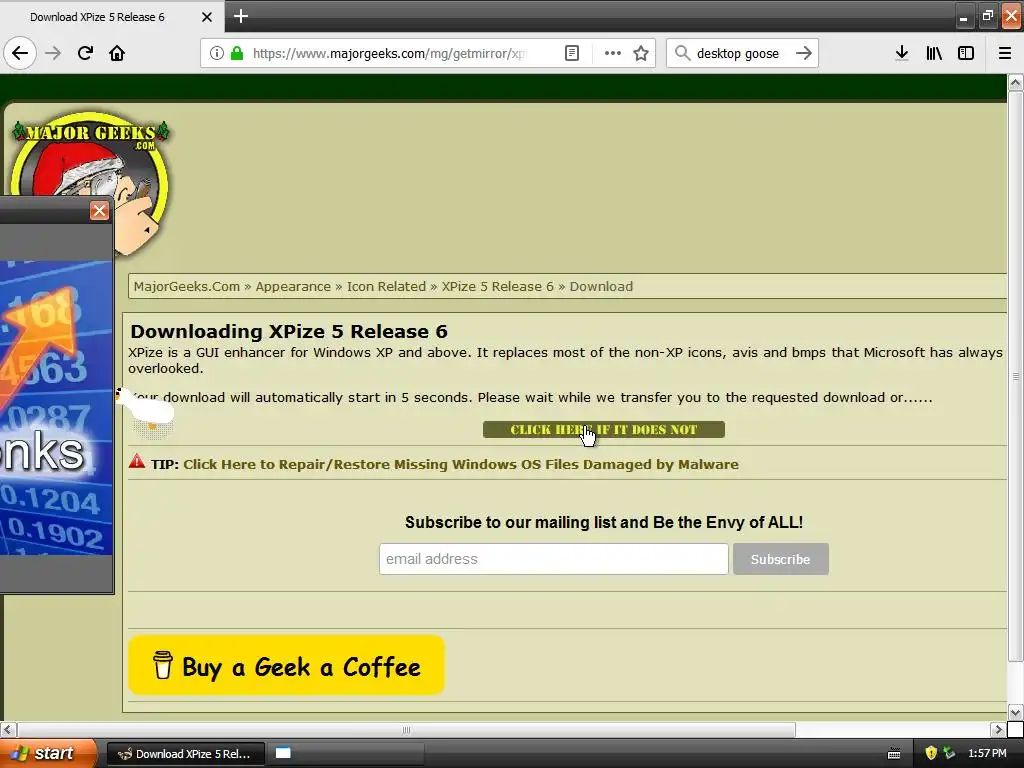1024x768 pixels.
Task: Click the network connection tray icon
Action: (950, 754)
